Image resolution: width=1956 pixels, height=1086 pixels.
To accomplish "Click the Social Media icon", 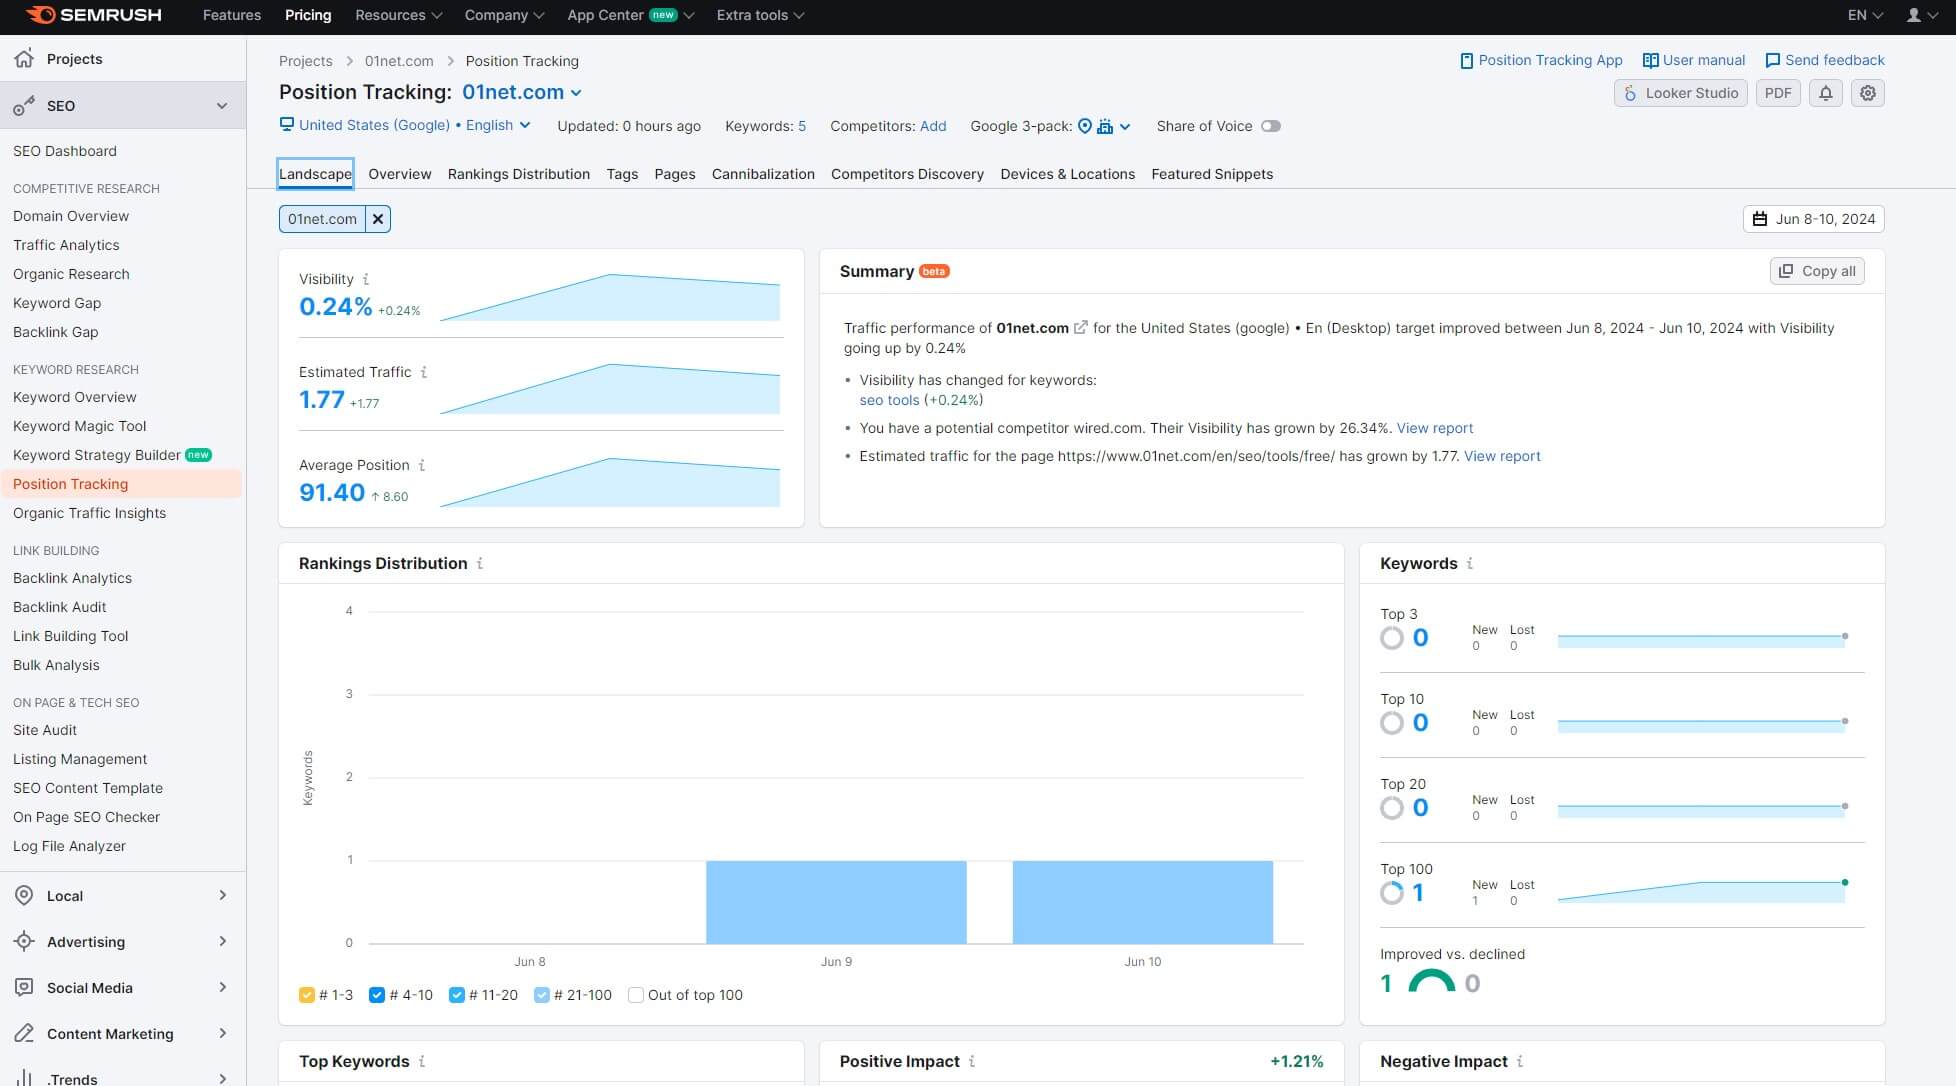I will tap(24, 987).
